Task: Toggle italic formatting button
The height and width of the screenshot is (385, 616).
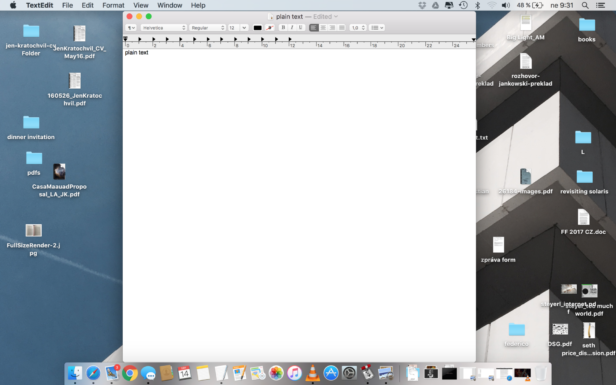Action: tap(292, 28)
